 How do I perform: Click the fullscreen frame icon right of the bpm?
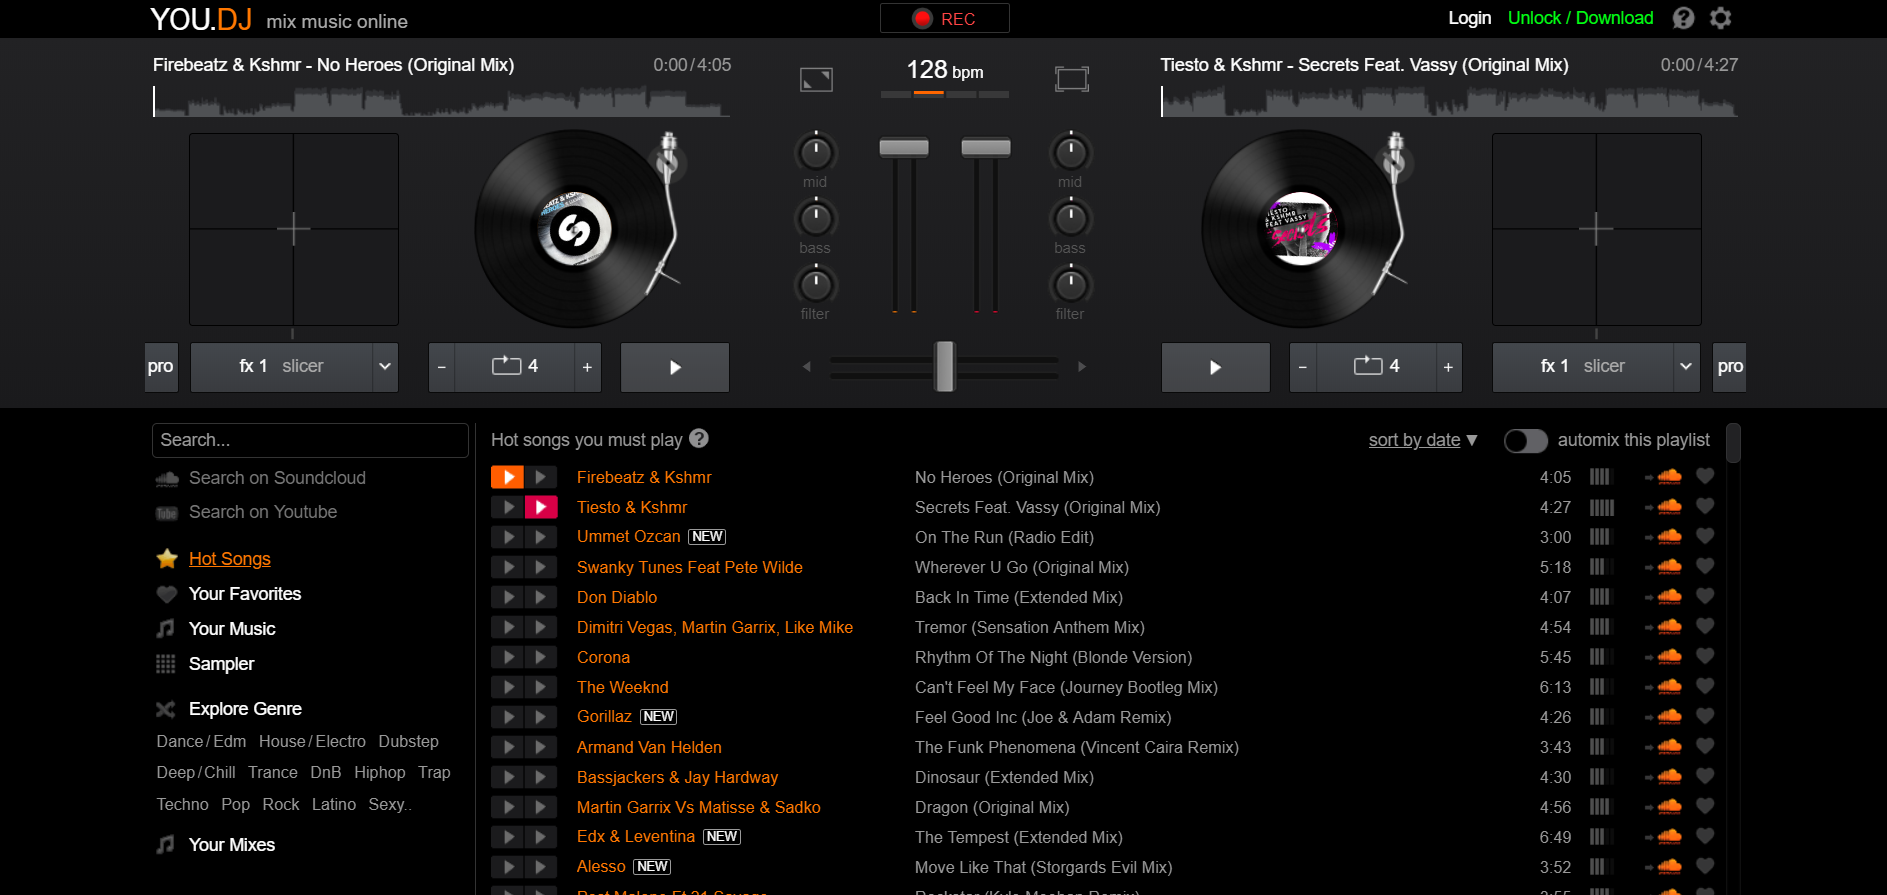(1071, 79)
